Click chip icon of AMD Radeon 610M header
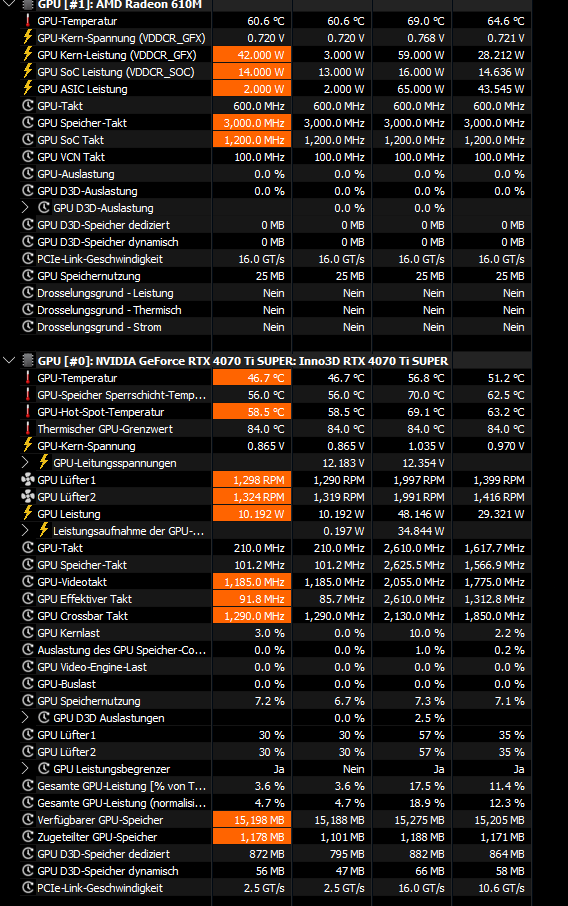This screenshot has height=906, width=568. [x=28, y=4]
